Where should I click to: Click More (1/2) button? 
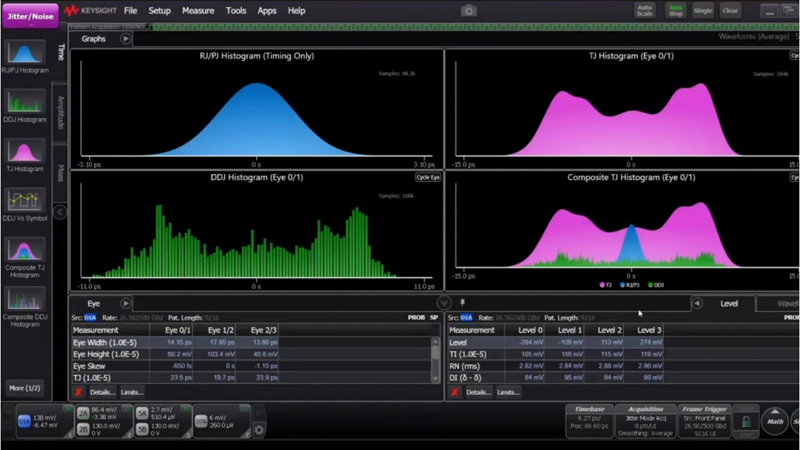point(24,388)
